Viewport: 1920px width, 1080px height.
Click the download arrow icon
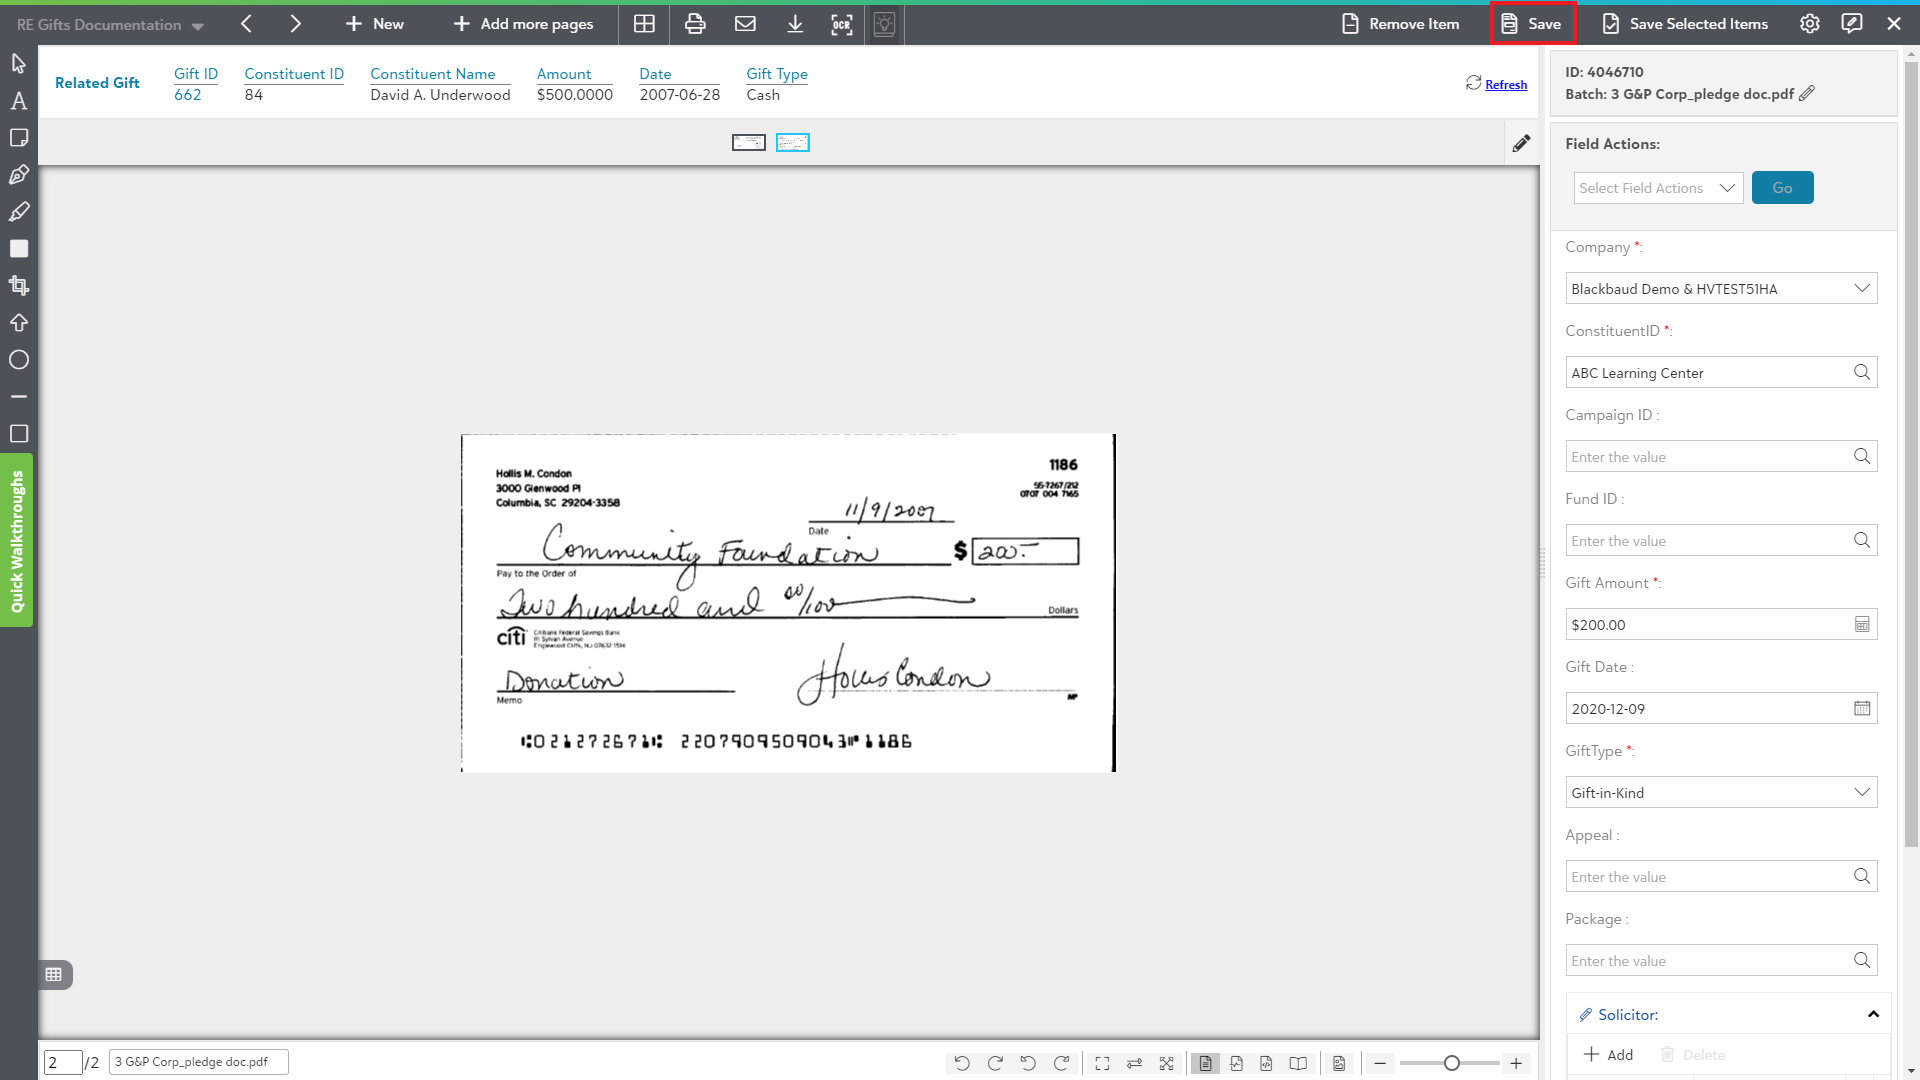[x=795, y=24]
